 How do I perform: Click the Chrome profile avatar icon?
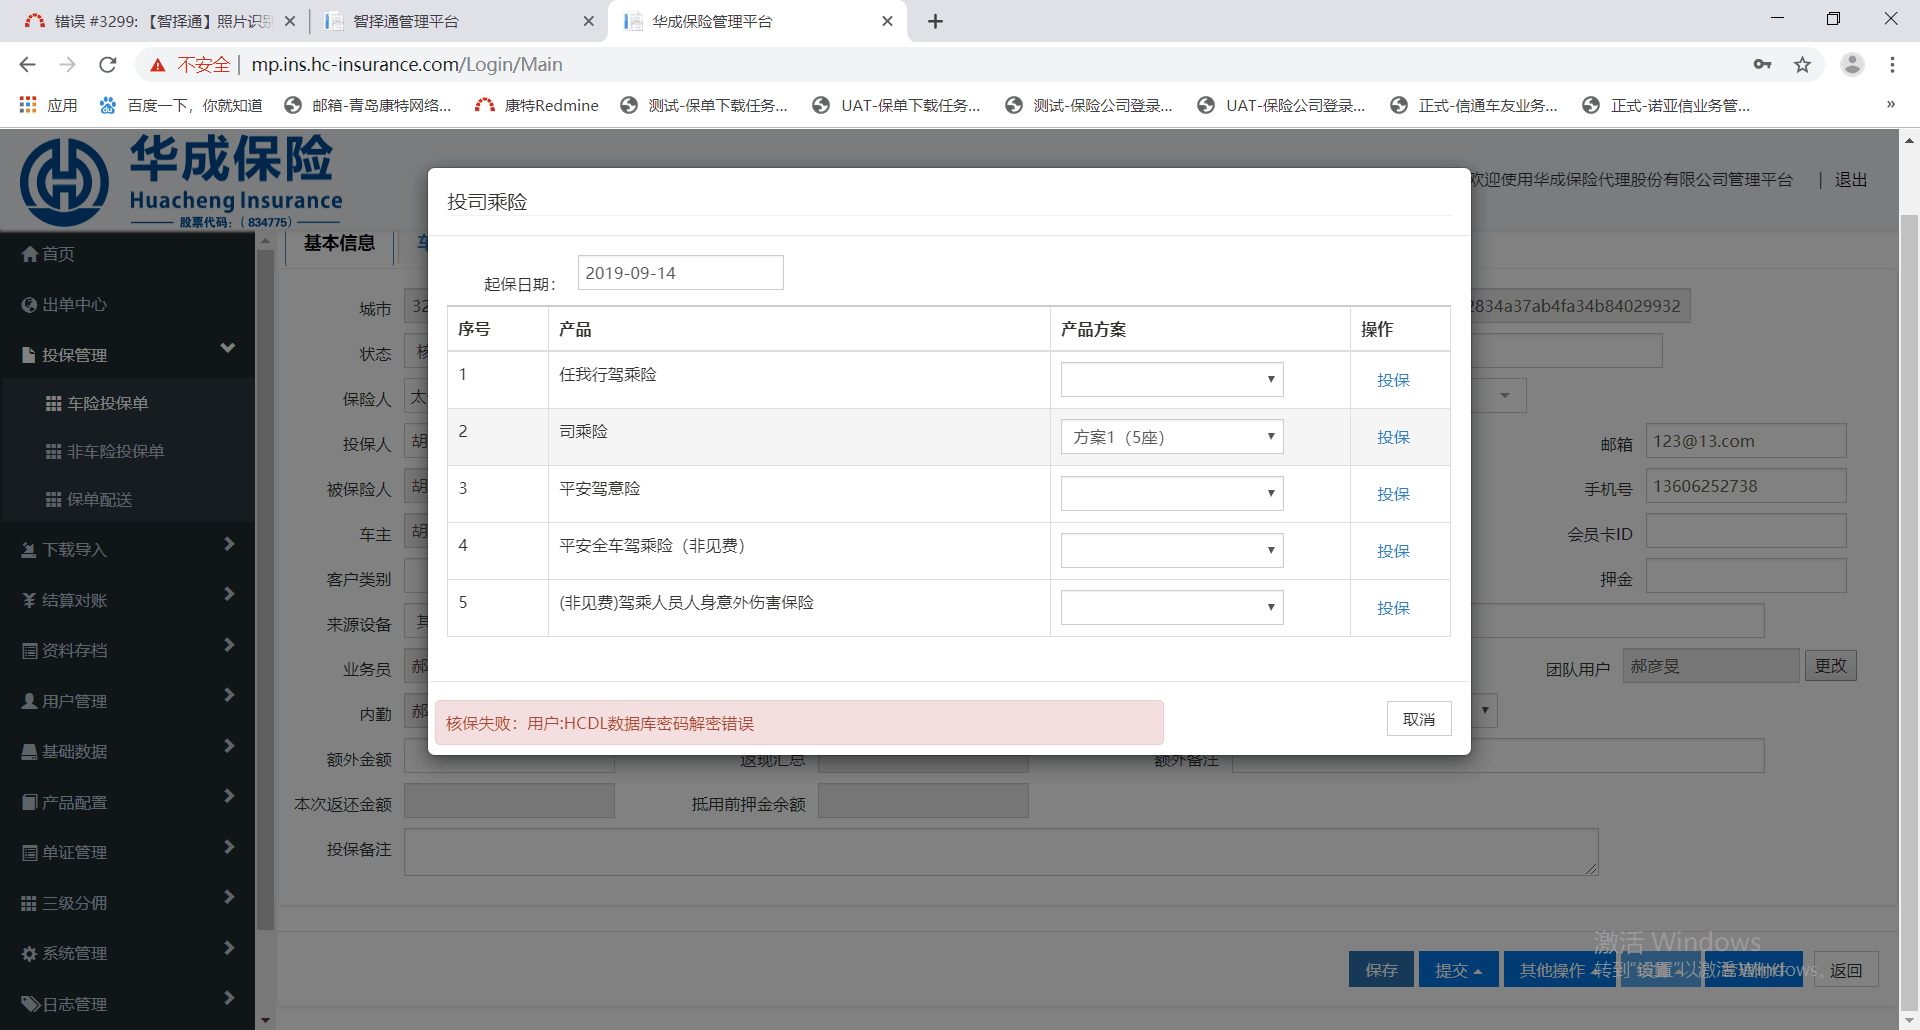pos(1852,65)
